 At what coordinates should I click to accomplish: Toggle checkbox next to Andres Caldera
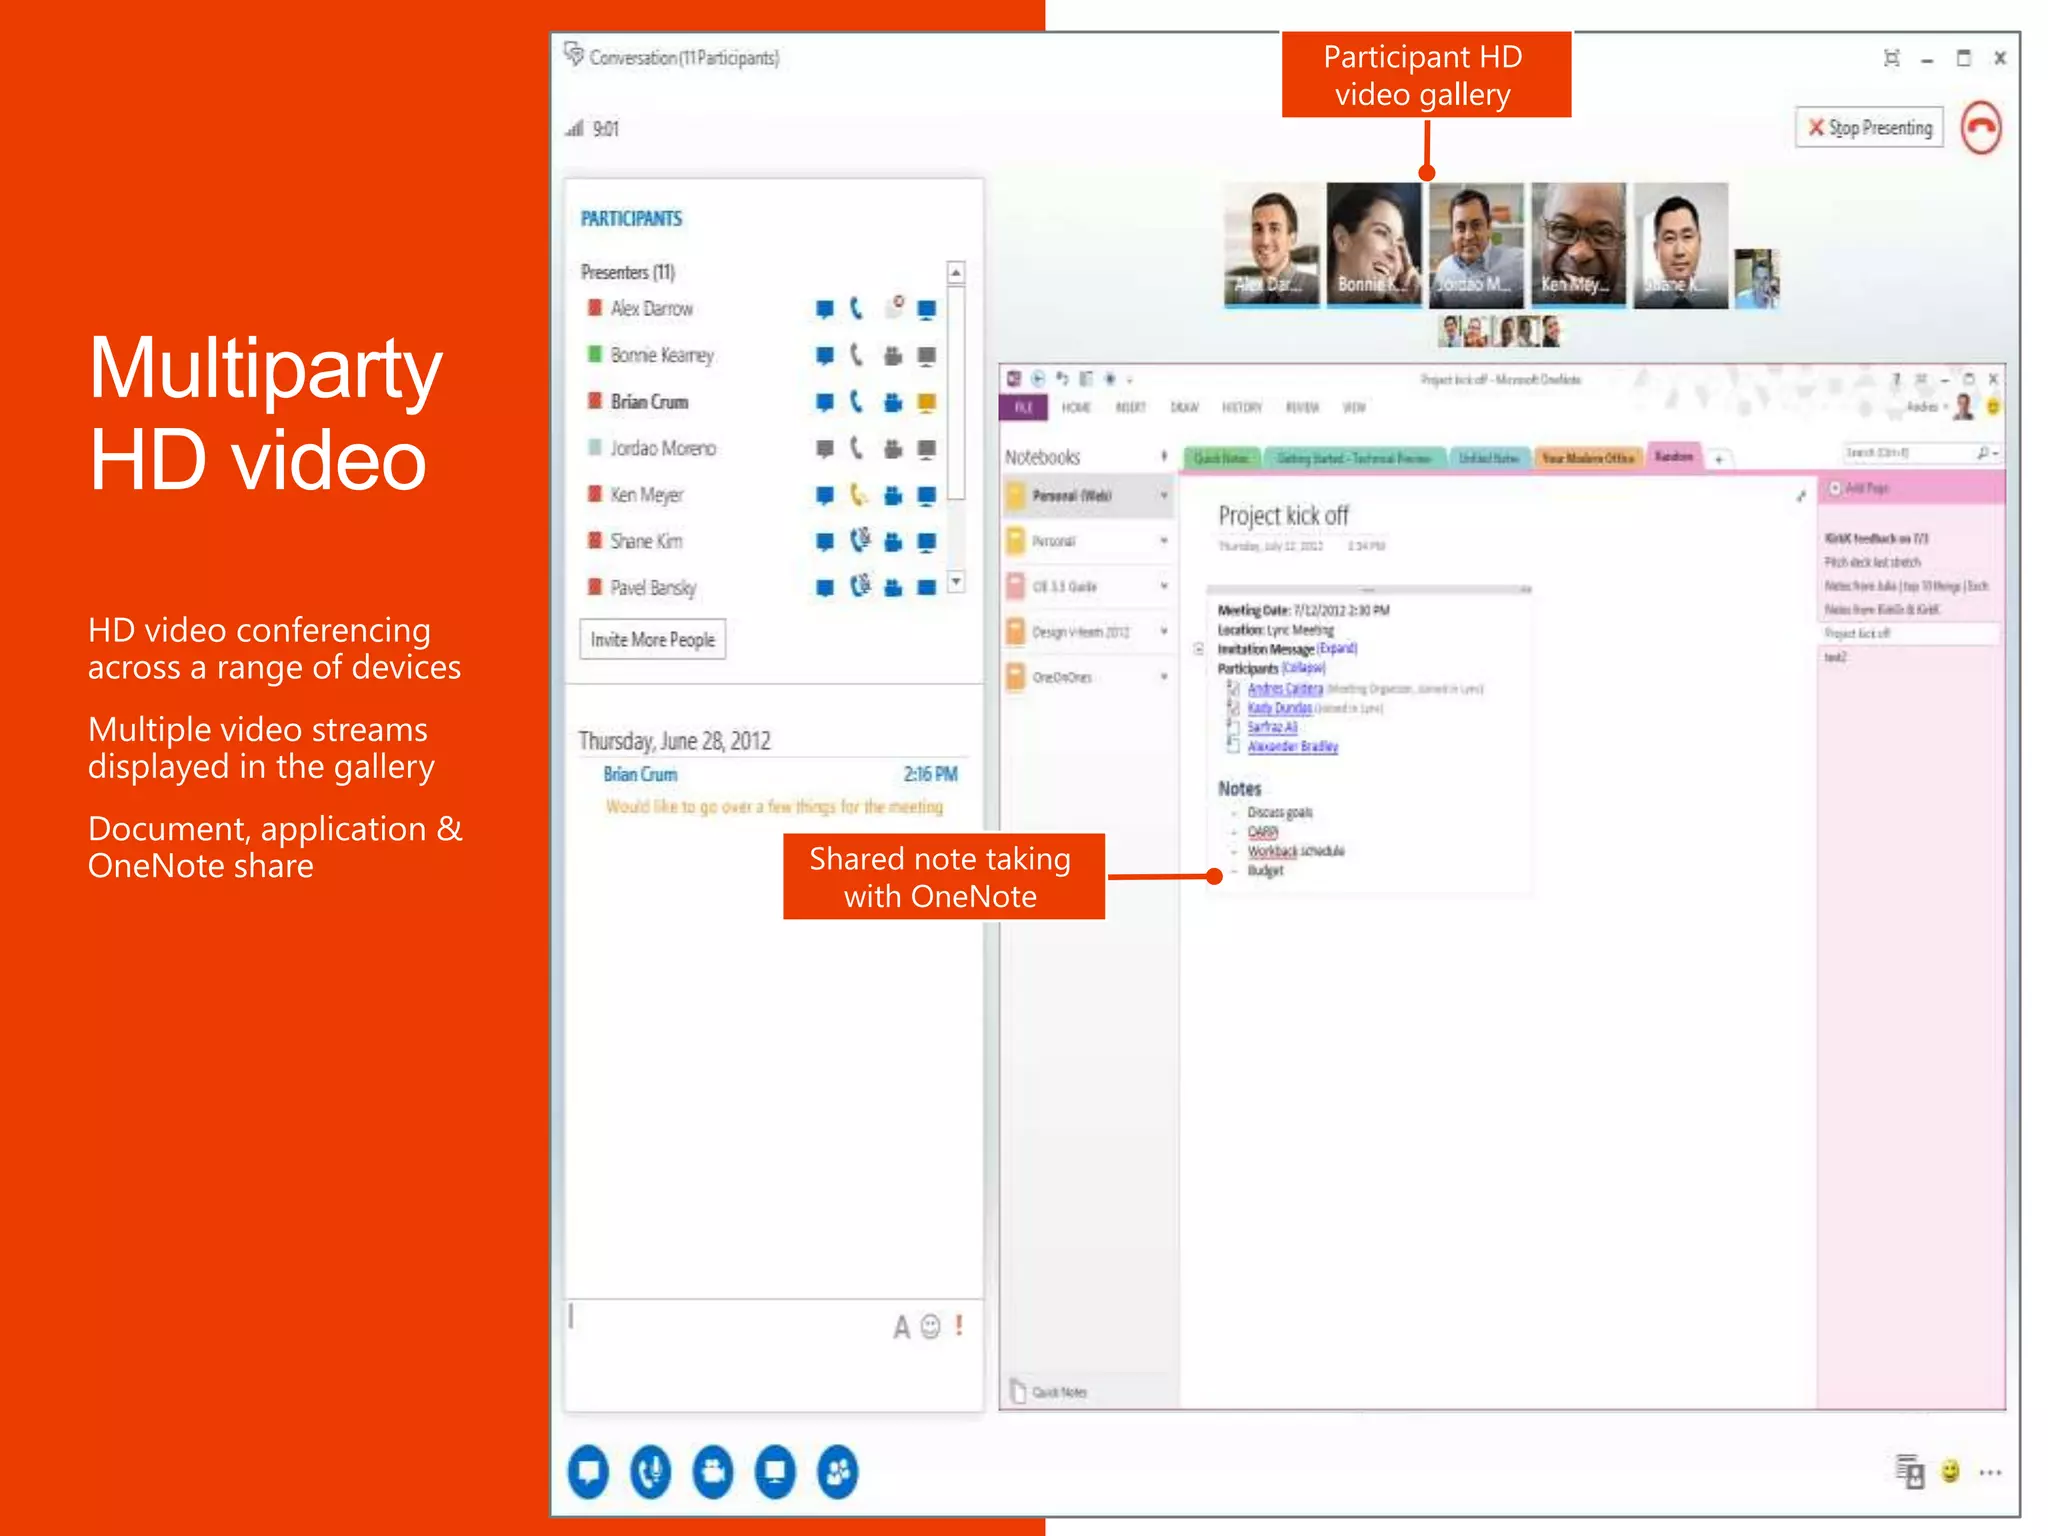coord(1233,688)
